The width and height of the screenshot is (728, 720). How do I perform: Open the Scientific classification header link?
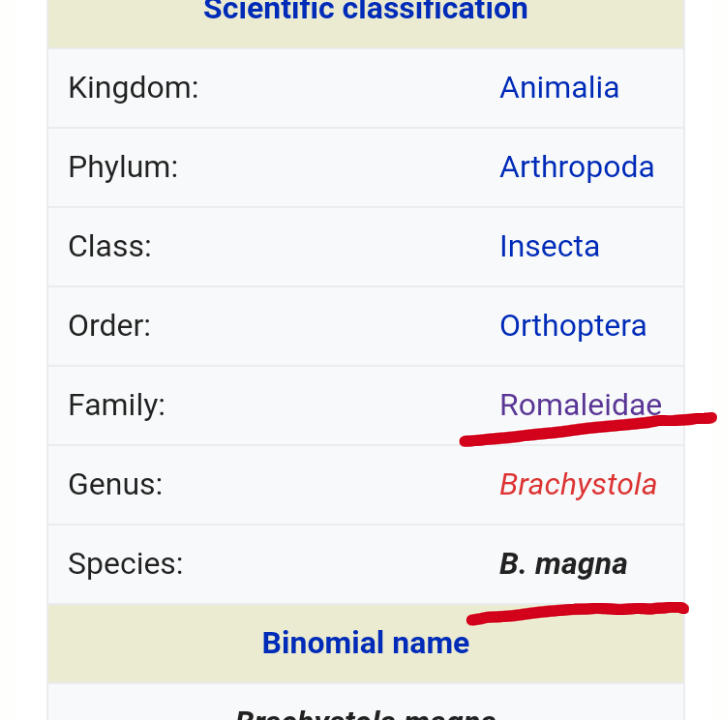(365, 11)
